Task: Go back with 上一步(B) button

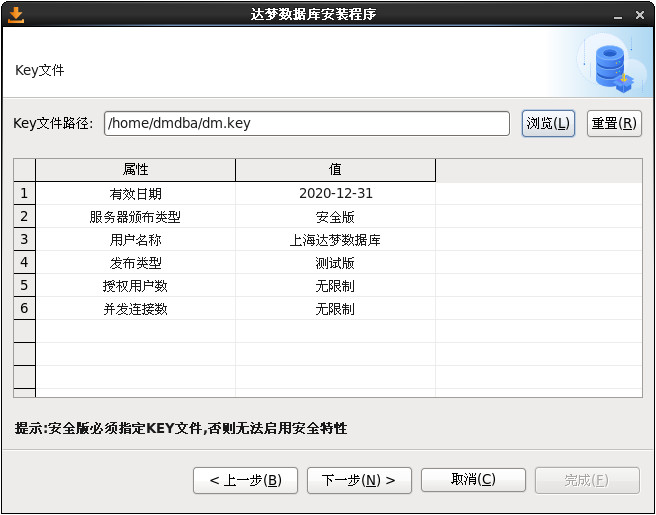Action: pos(246,480)
